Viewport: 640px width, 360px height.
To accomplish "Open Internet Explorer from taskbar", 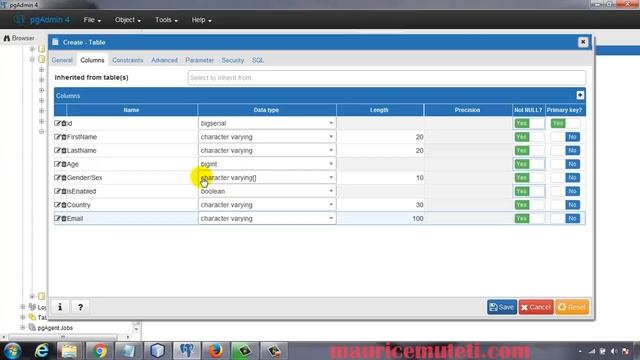I will 41,351.
